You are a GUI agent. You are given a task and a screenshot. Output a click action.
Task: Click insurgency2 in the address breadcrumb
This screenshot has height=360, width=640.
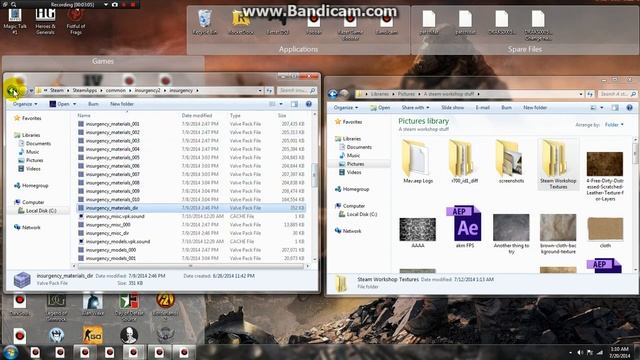[147, 90]
